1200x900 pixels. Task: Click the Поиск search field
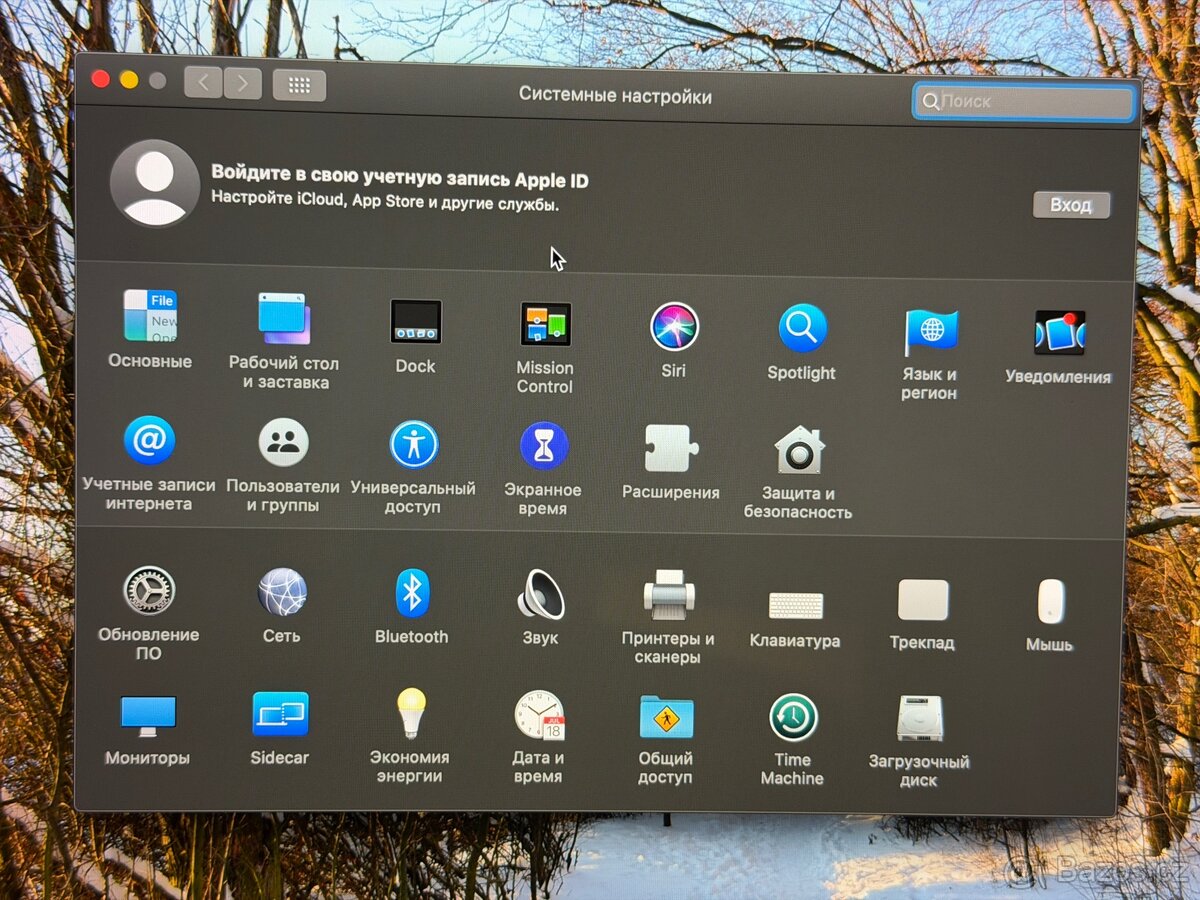pos(1024,102)
